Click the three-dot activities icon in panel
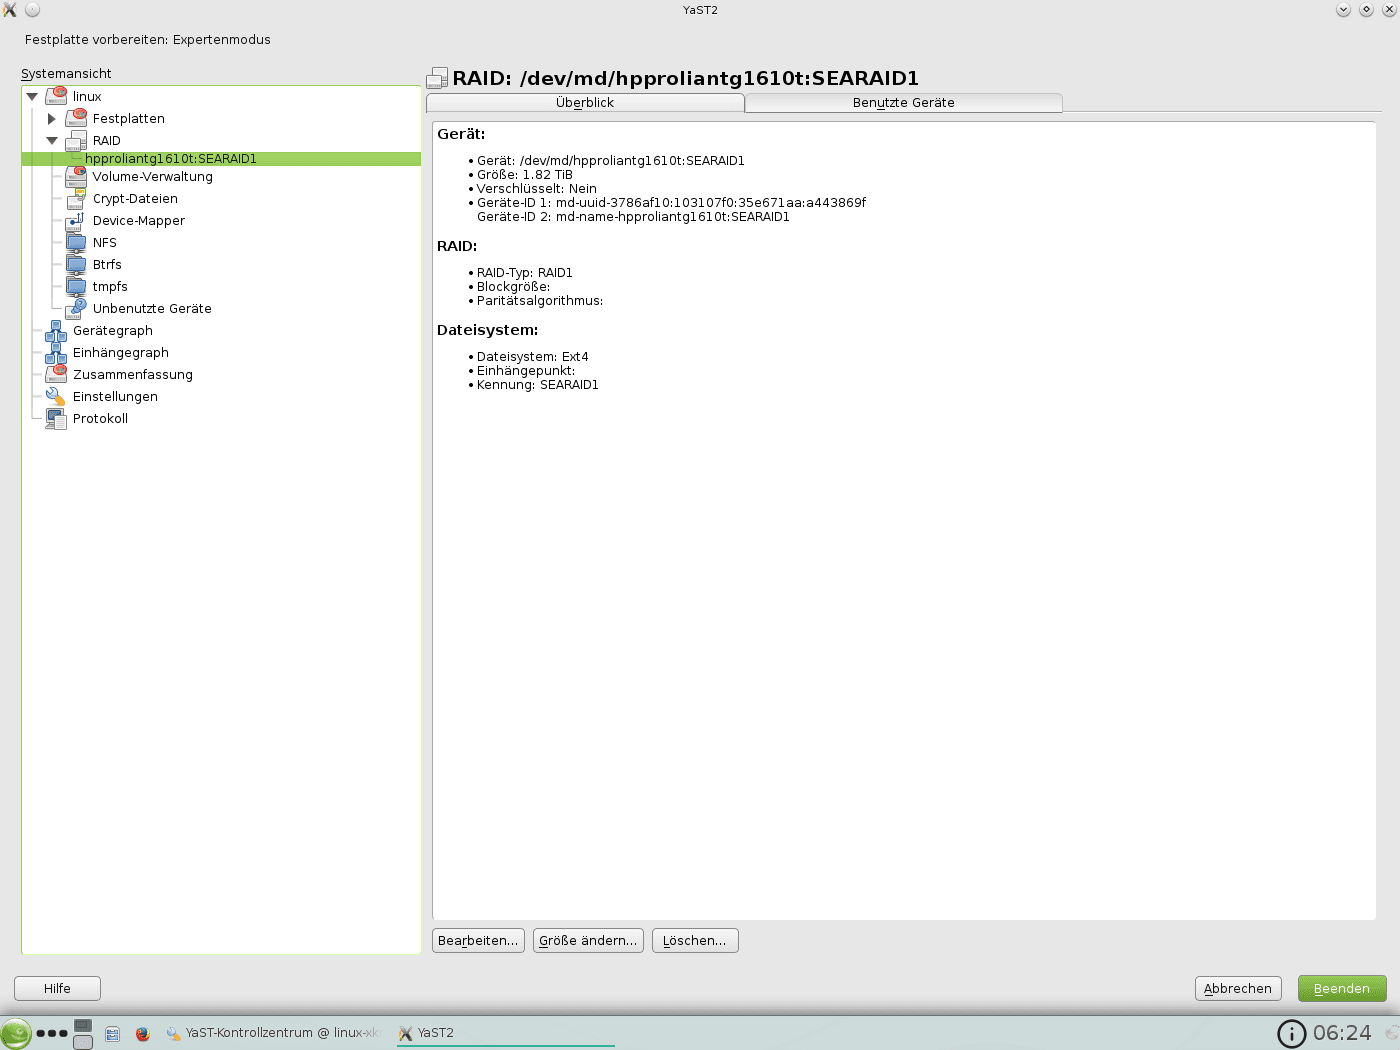This screenshot has width=1400, height=1050. (x=52, y=1033)
